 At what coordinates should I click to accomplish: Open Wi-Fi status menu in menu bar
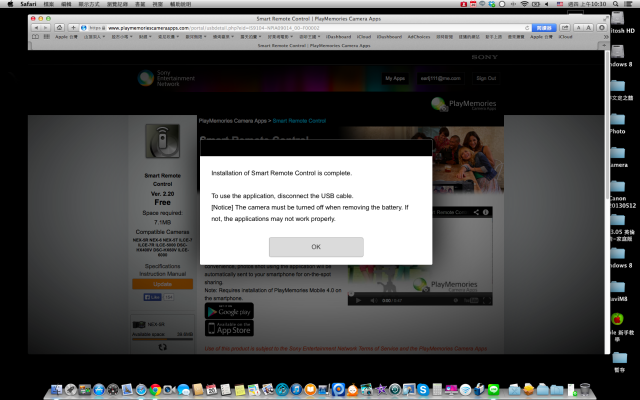pyautogui.click(x=524, y=4)
